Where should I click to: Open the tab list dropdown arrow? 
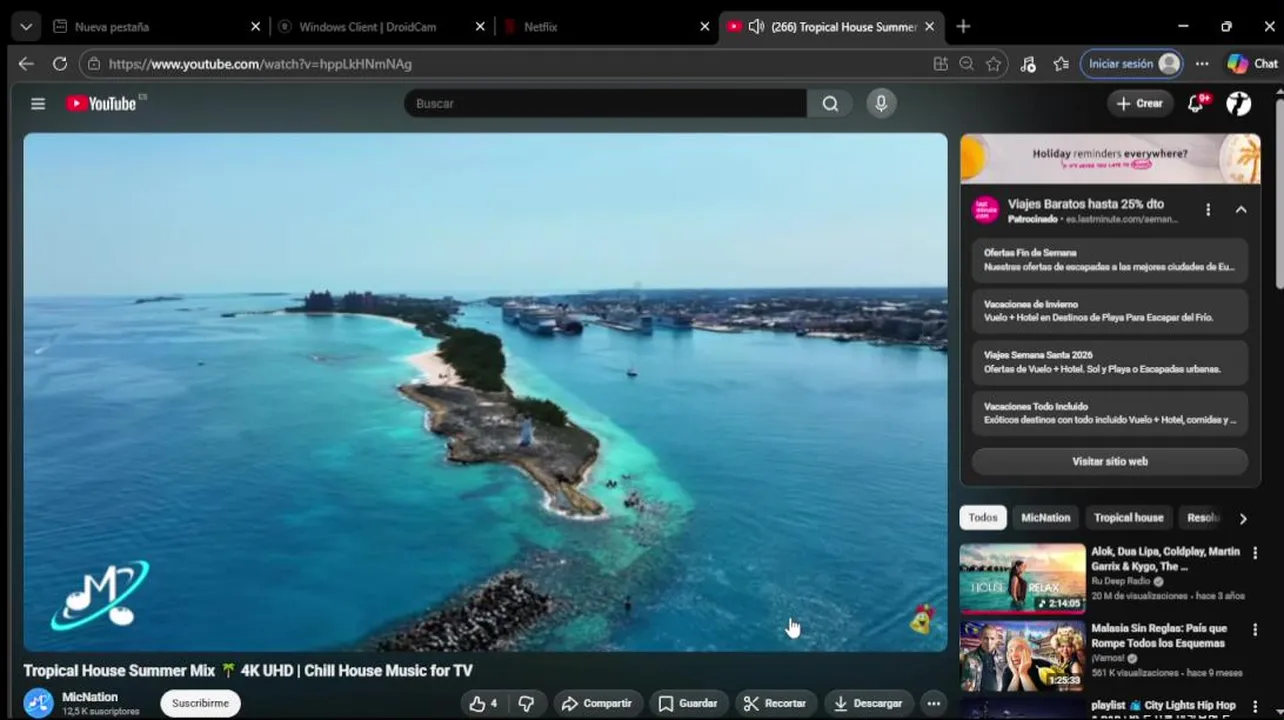[26, 27]
